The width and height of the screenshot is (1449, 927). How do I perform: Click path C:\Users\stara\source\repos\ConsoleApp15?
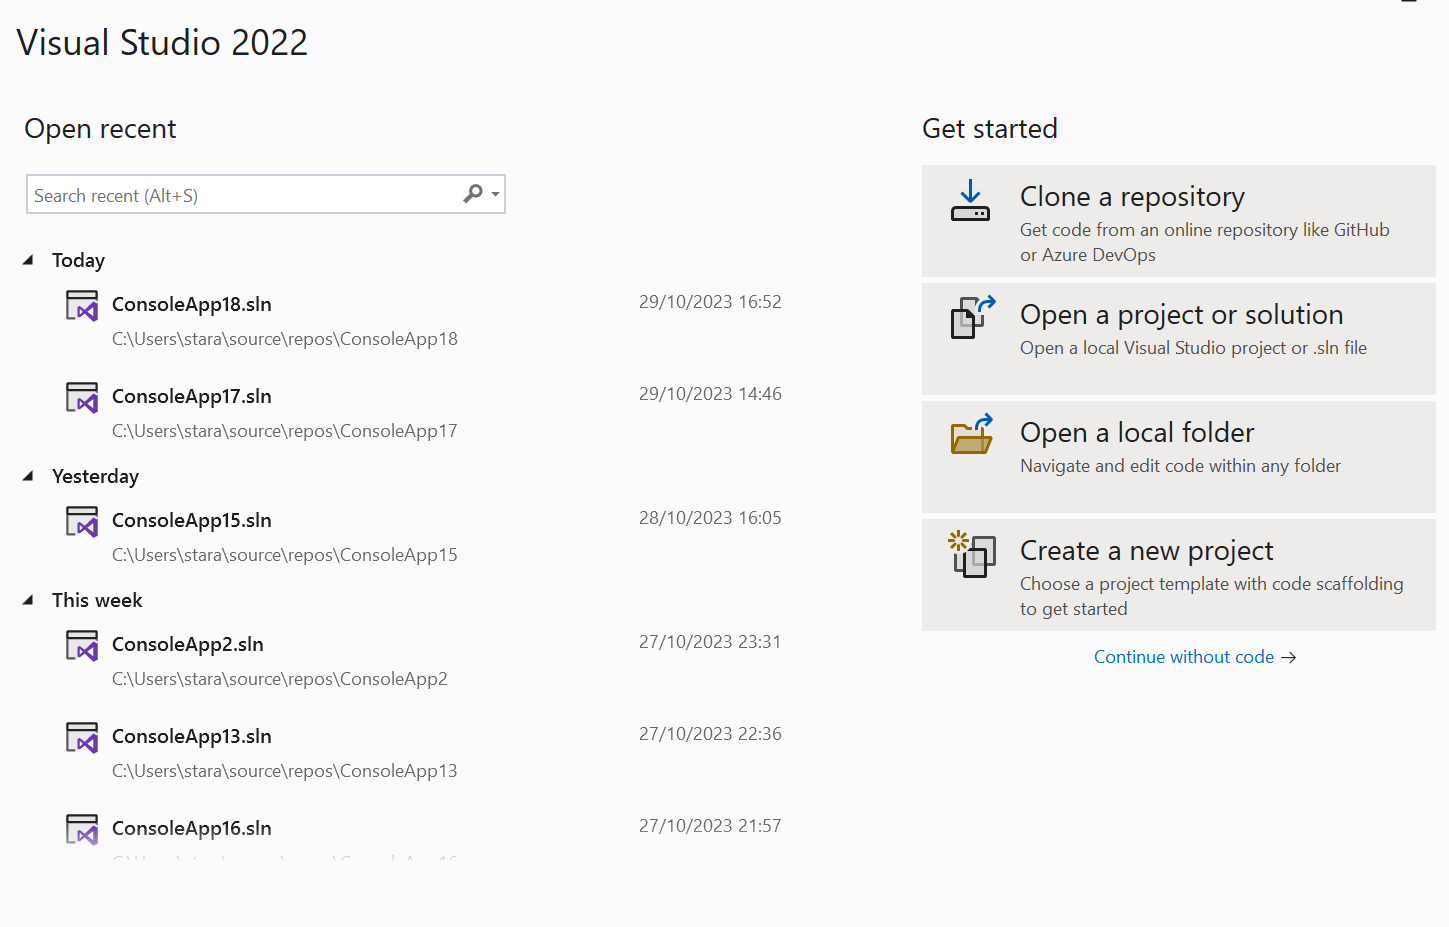coord(284,555)
